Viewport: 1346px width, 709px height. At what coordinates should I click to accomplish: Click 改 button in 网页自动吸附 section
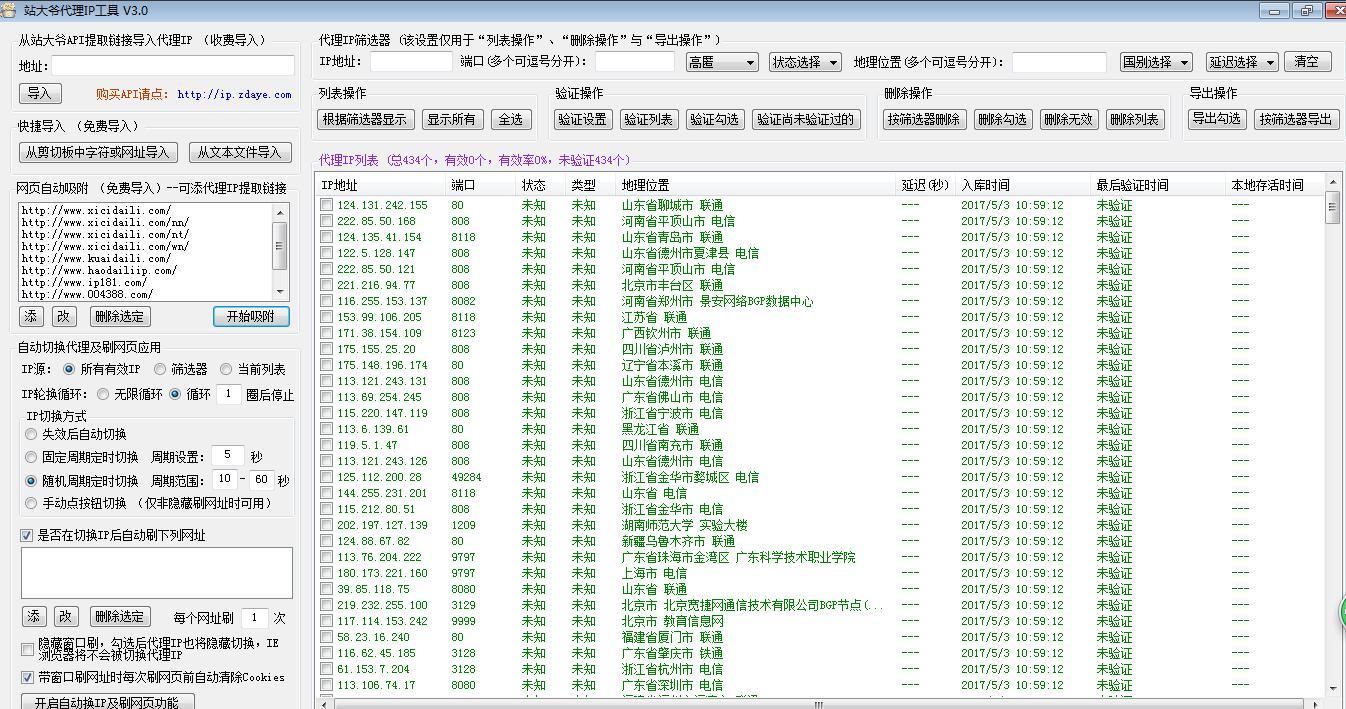click(64, 316)
